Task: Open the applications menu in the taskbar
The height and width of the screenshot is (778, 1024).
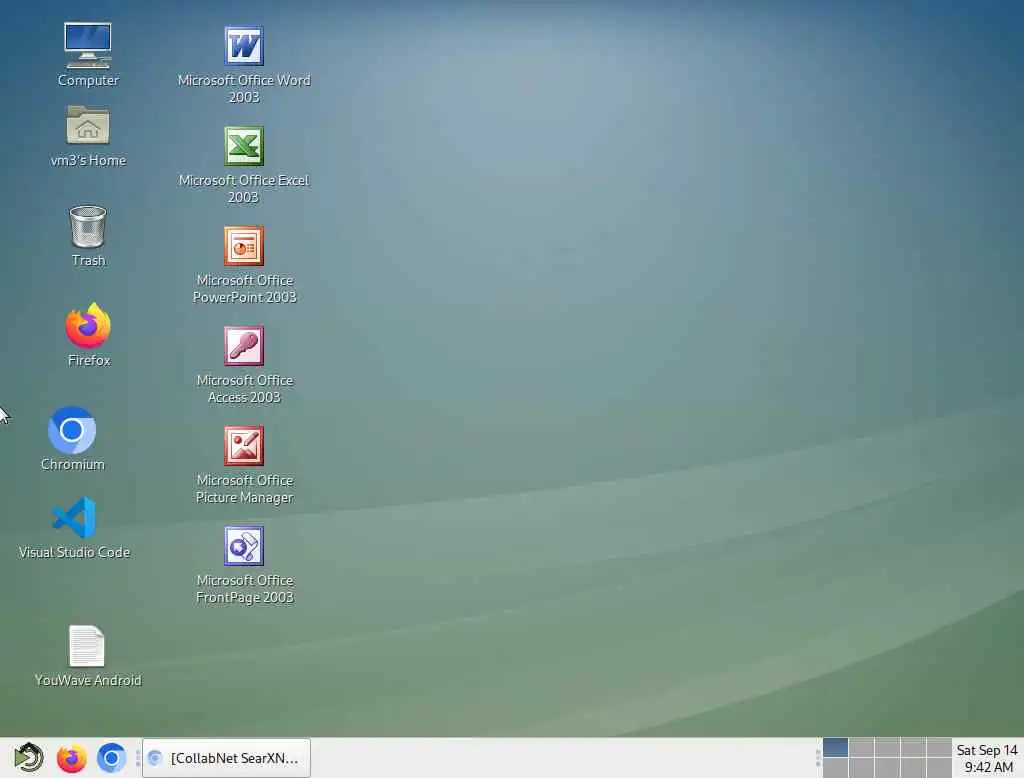Action: (x=28, y=758)
